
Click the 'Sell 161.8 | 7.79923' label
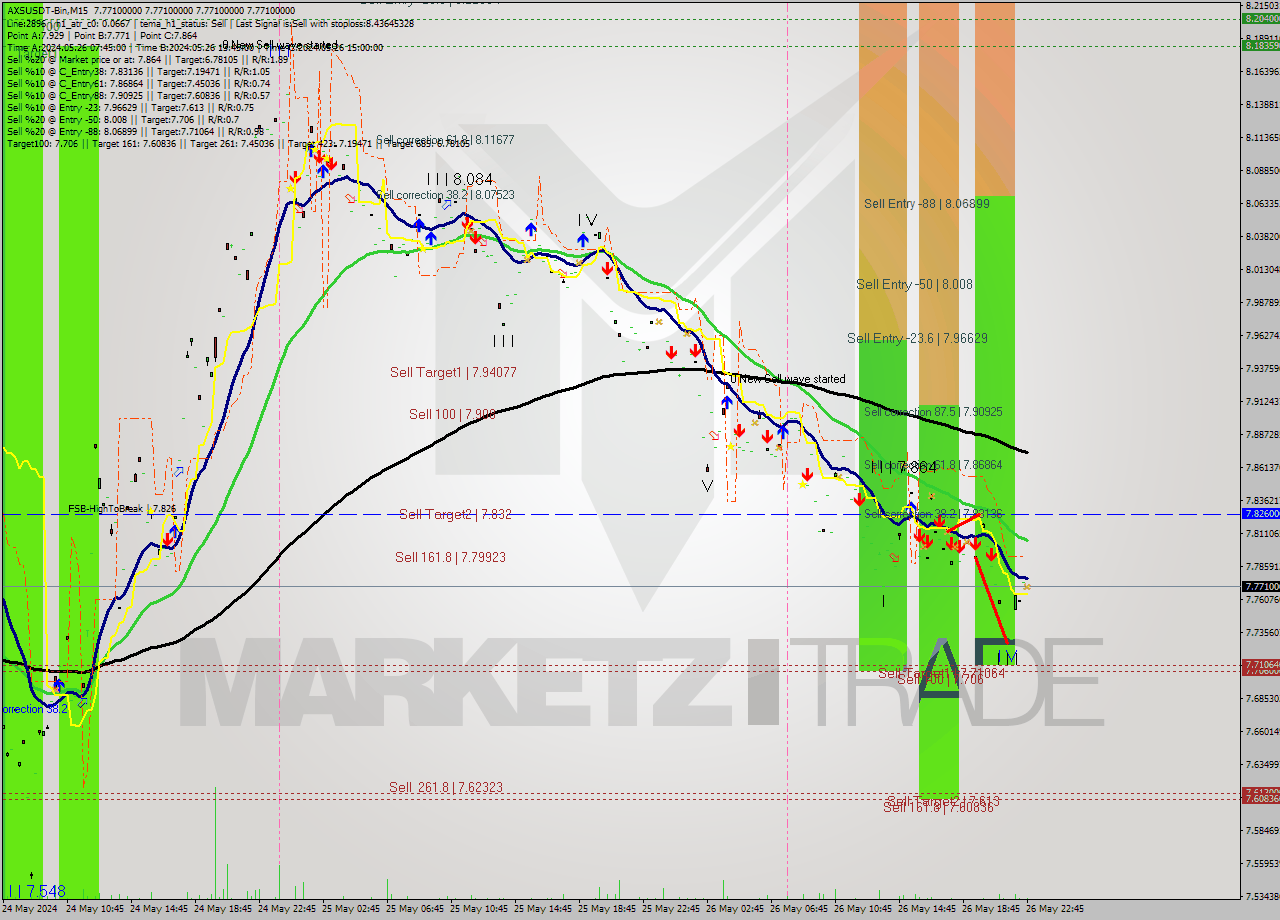tap(450, 558)
